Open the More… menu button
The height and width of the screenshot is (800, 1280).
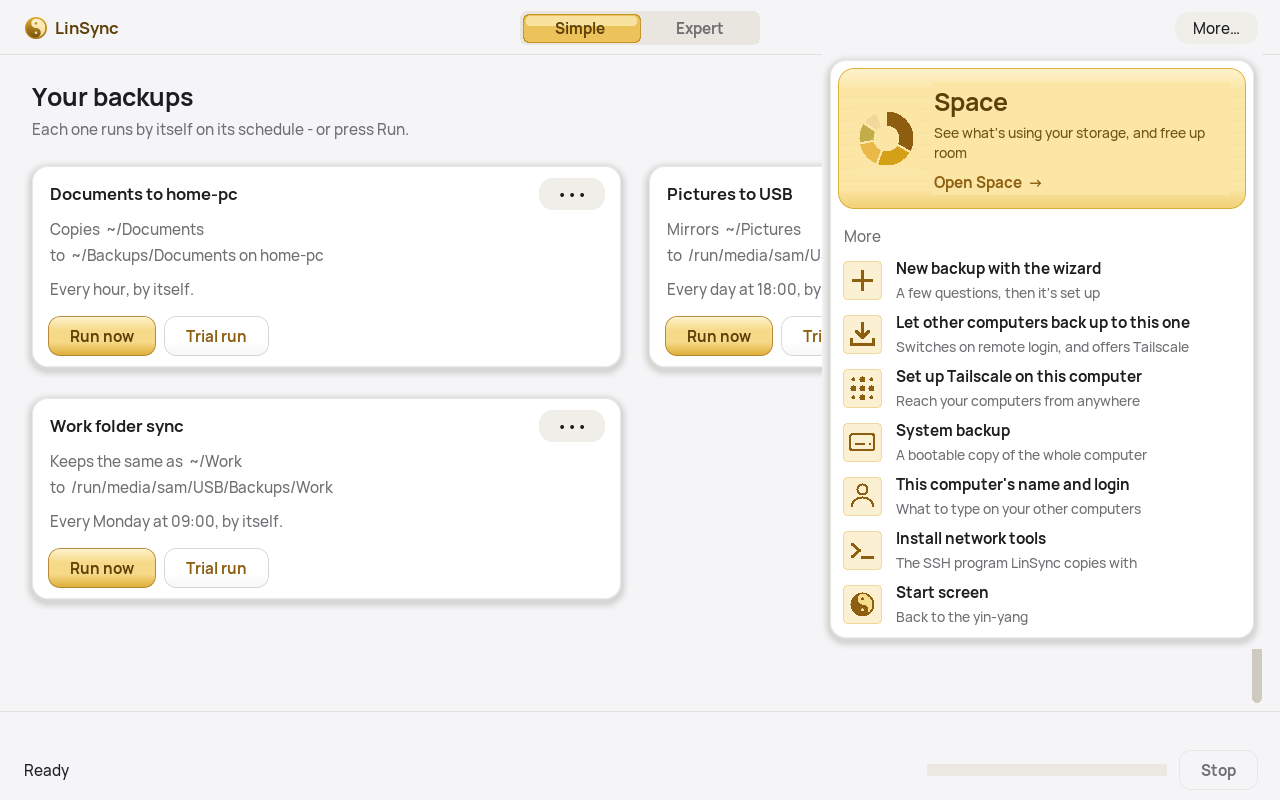(x=1216, y=28)
